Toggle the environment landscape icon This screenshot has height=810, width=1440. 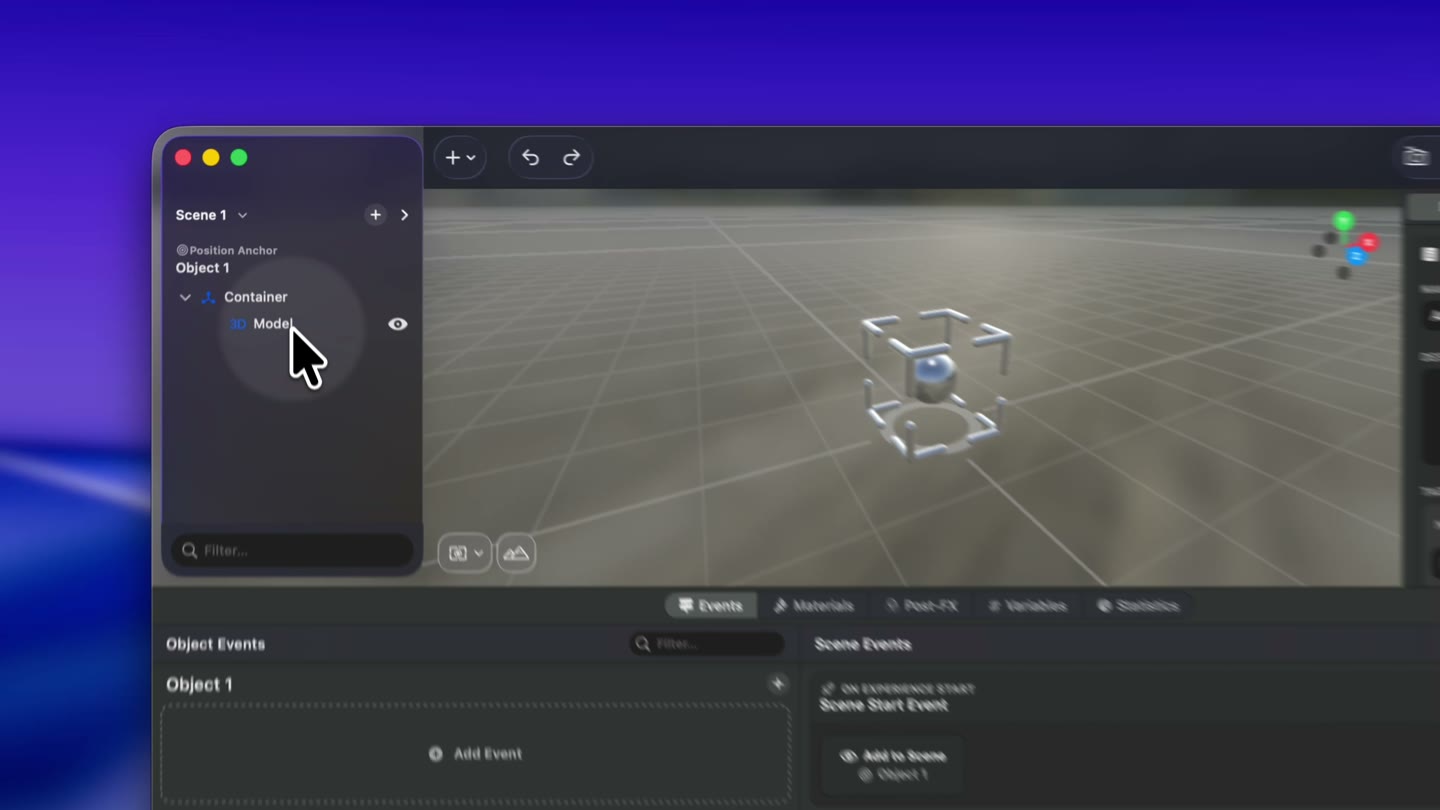pyautogui.click(x=516, y=553)
